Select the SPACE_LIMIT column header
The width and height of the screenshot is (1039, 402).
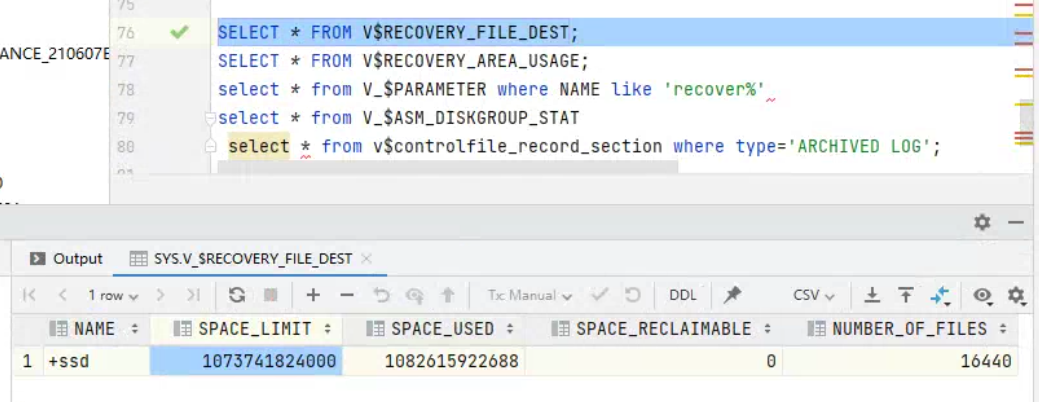[246, 328]
